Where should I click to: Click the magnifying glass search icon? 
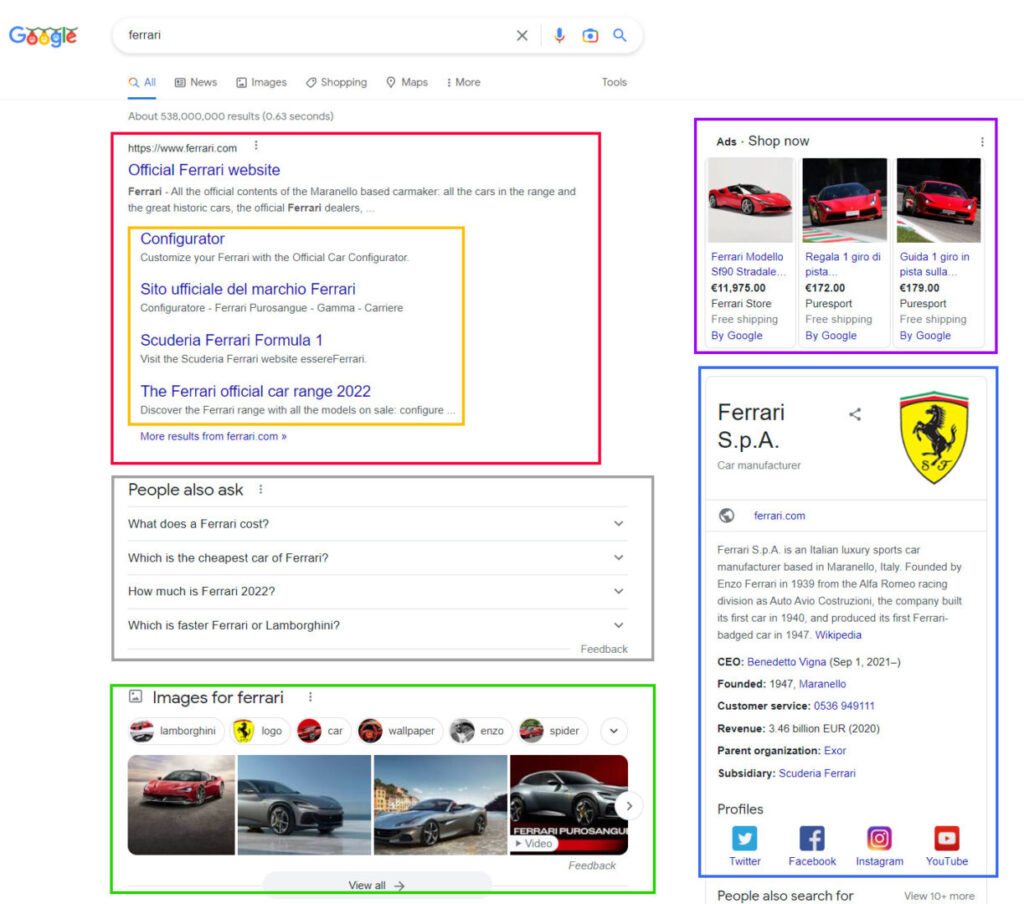[620, 35]
